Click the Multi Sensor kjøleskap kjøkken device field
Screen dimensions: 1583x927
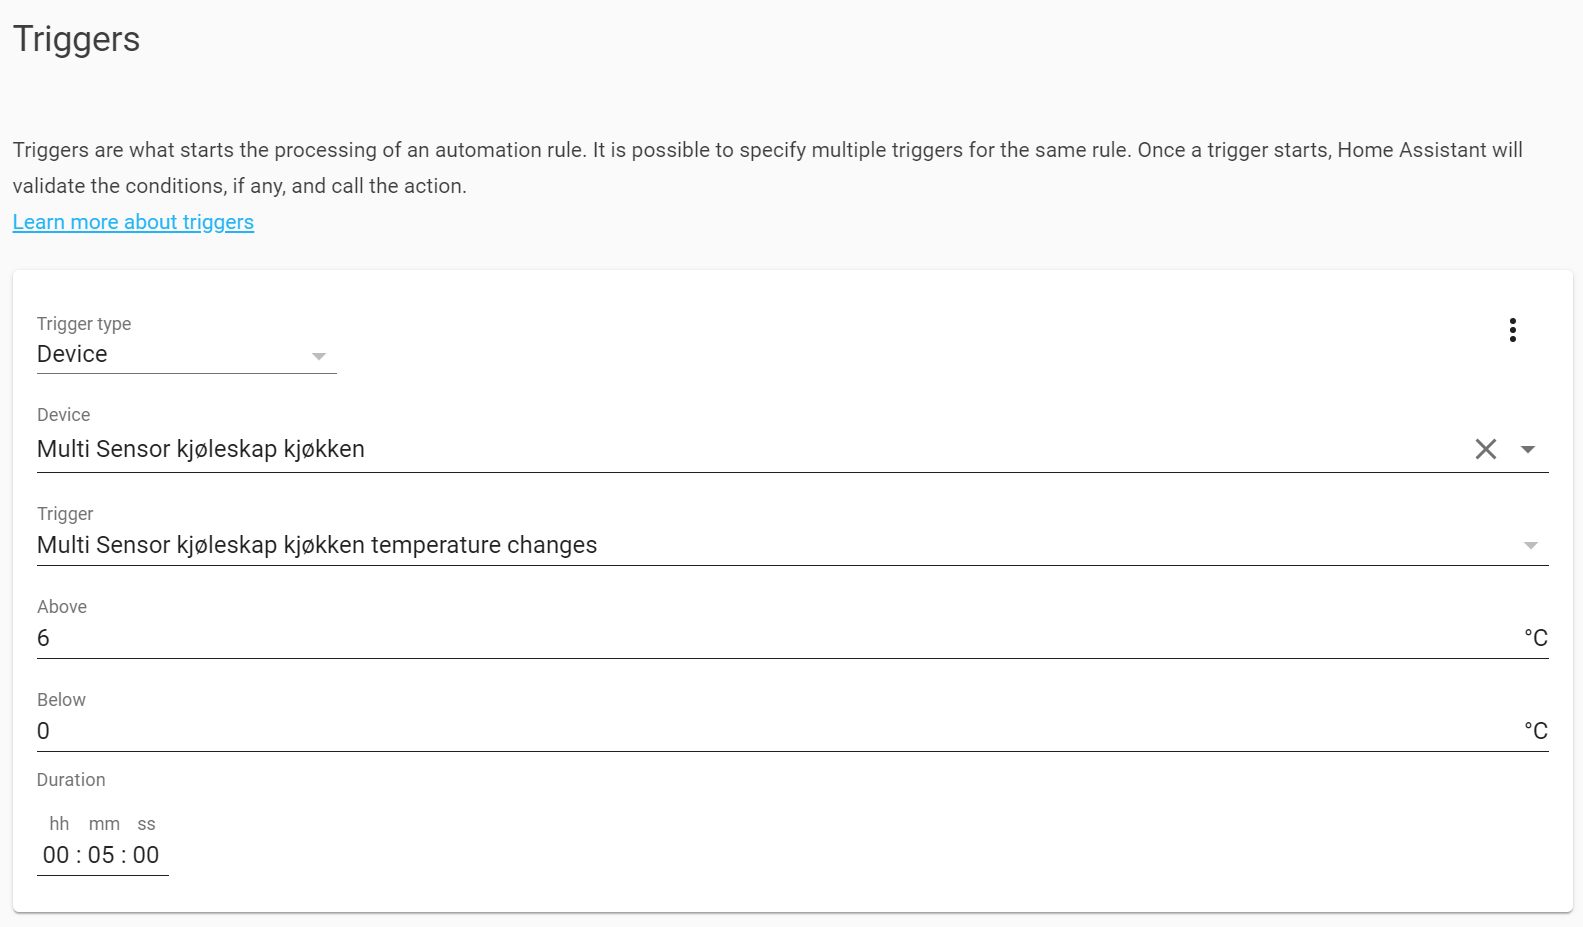coord(700,450)
